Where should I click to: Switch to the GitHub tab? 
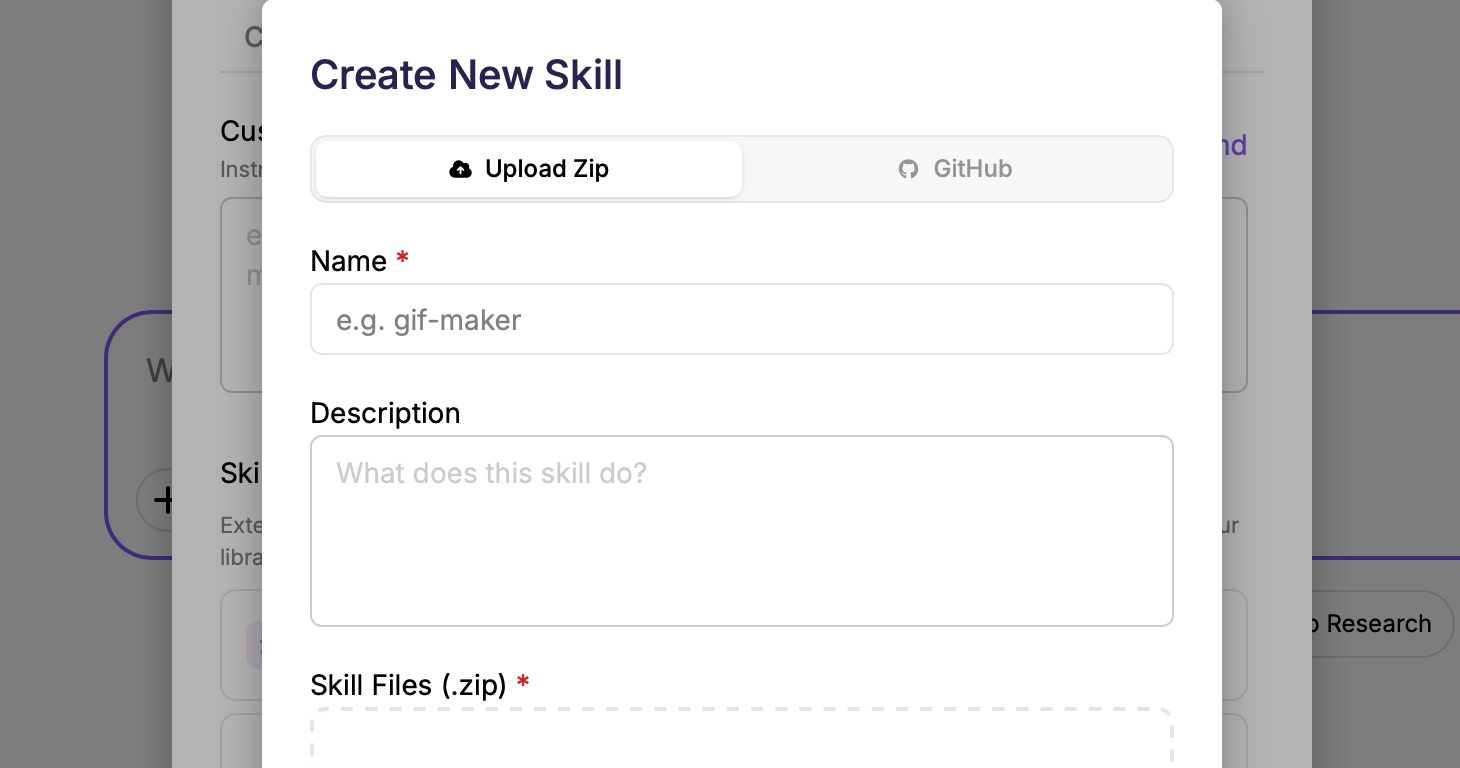[956, 169]
